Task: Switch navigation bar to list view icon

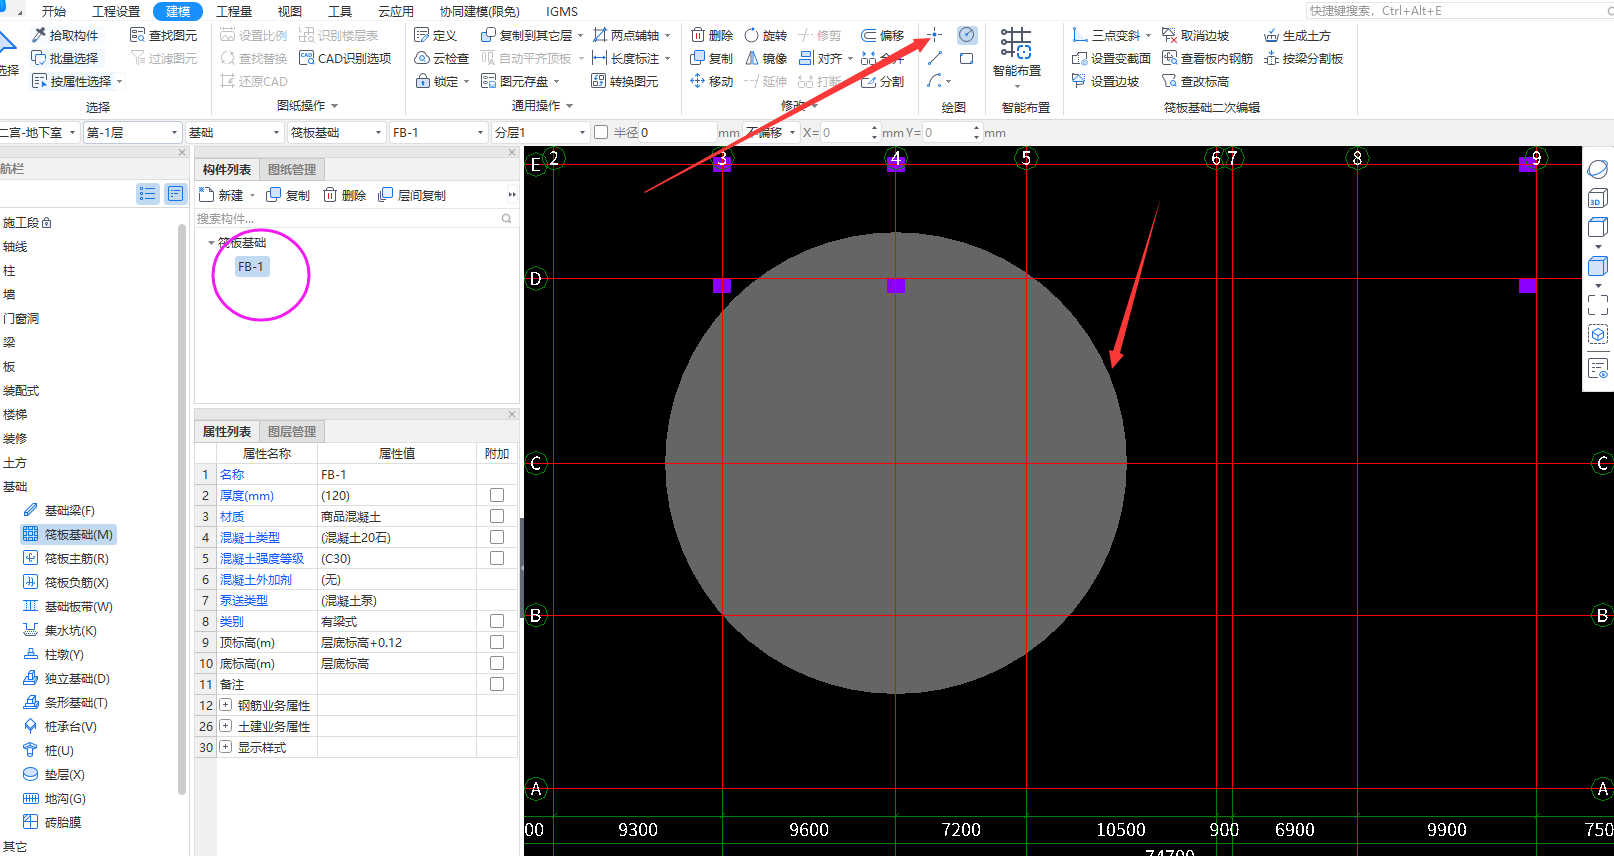Action: pos(148,193)
